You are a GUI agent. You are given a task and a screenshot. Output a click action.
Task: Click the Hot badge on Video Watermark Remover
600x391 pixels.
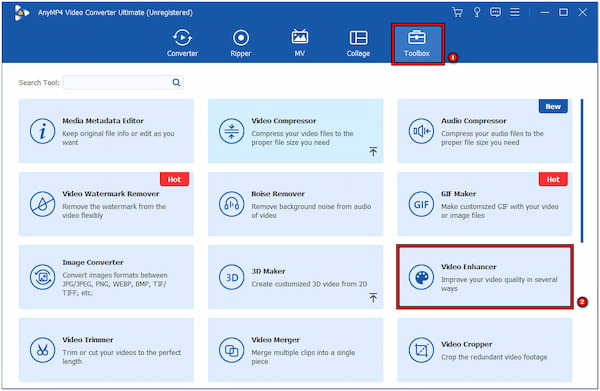[x=174, y=179]
